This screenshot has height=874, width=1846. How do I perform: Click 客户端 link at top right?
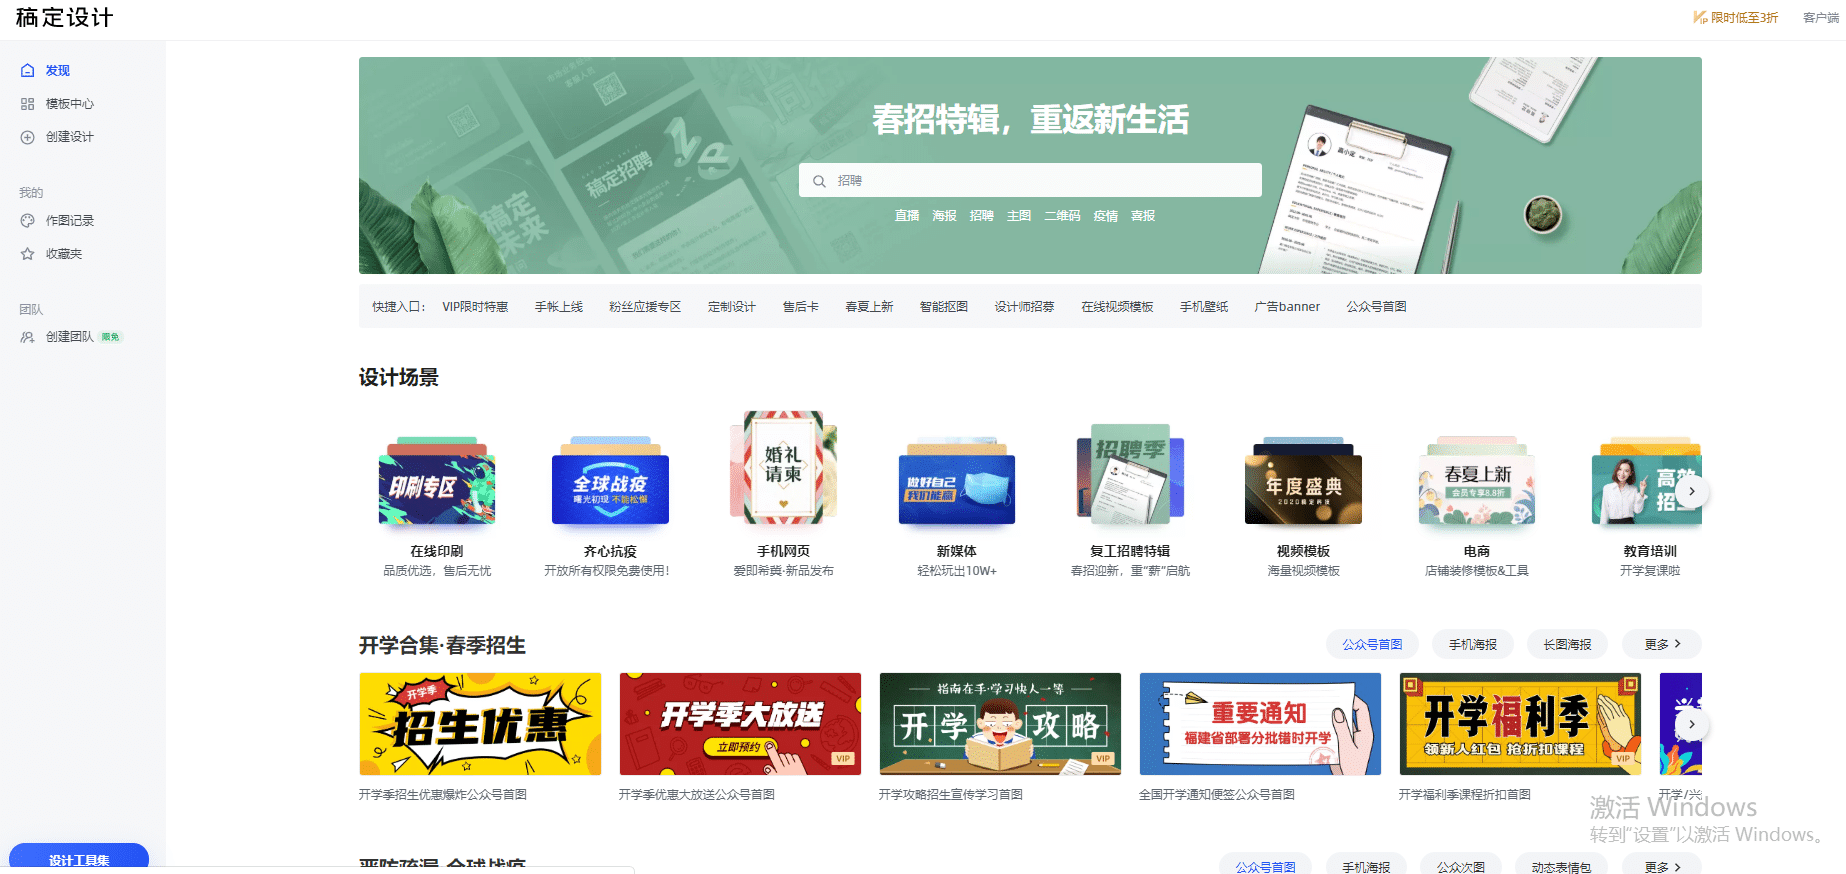[x=1820, y=18]
